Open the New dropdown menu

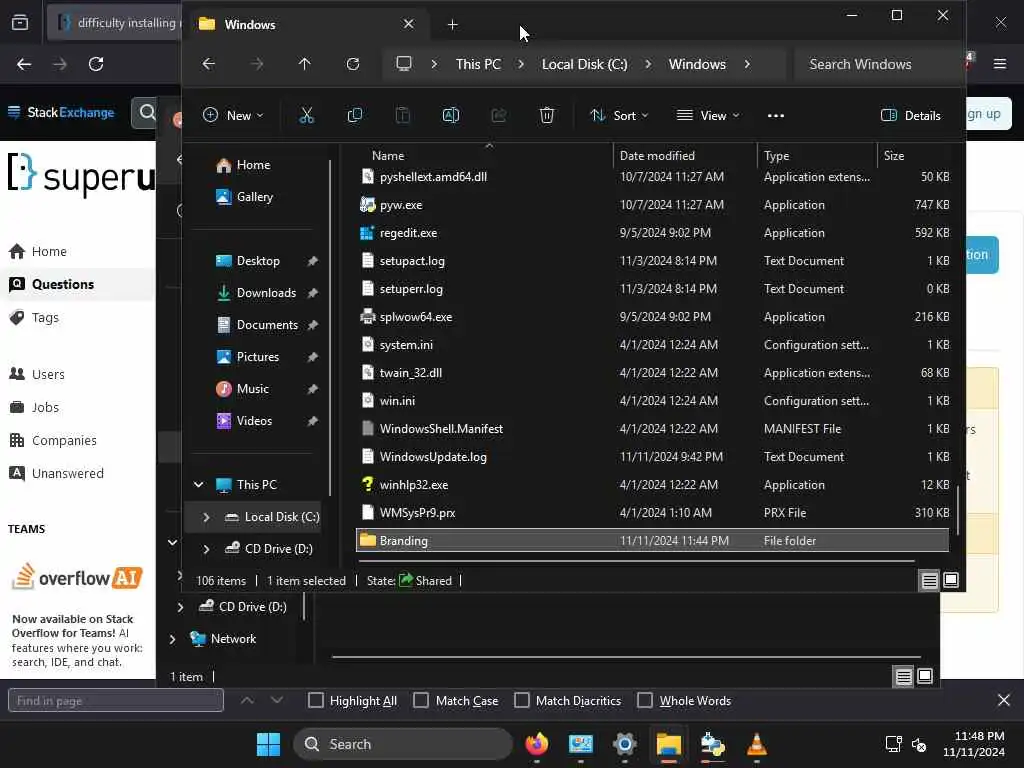[x=232, y=116]
